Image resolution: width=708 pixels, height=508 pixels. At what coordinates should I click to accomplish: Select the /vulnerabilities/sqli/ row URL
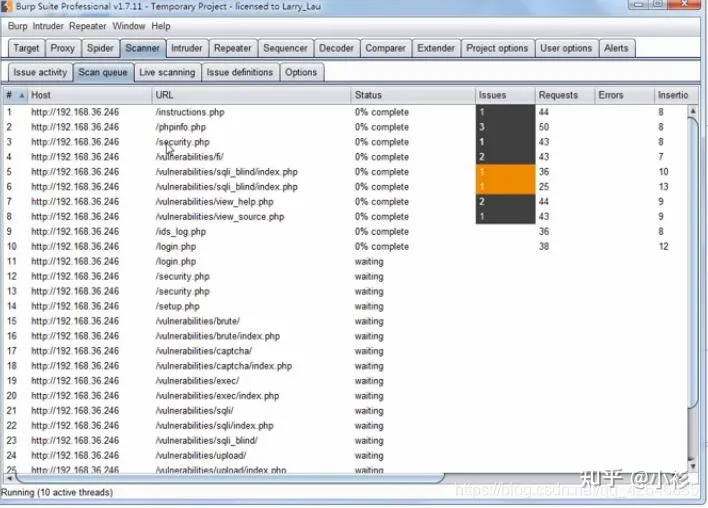[195, 410]
